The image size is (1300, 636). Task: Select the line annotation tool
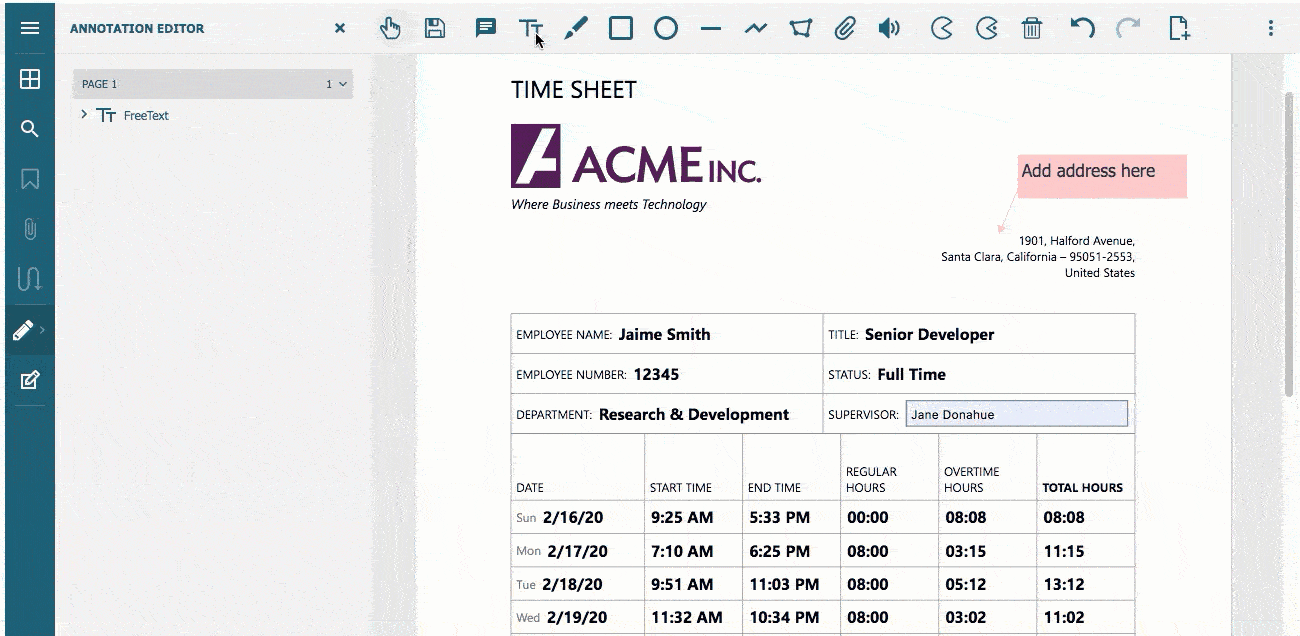tap(710, 28)
